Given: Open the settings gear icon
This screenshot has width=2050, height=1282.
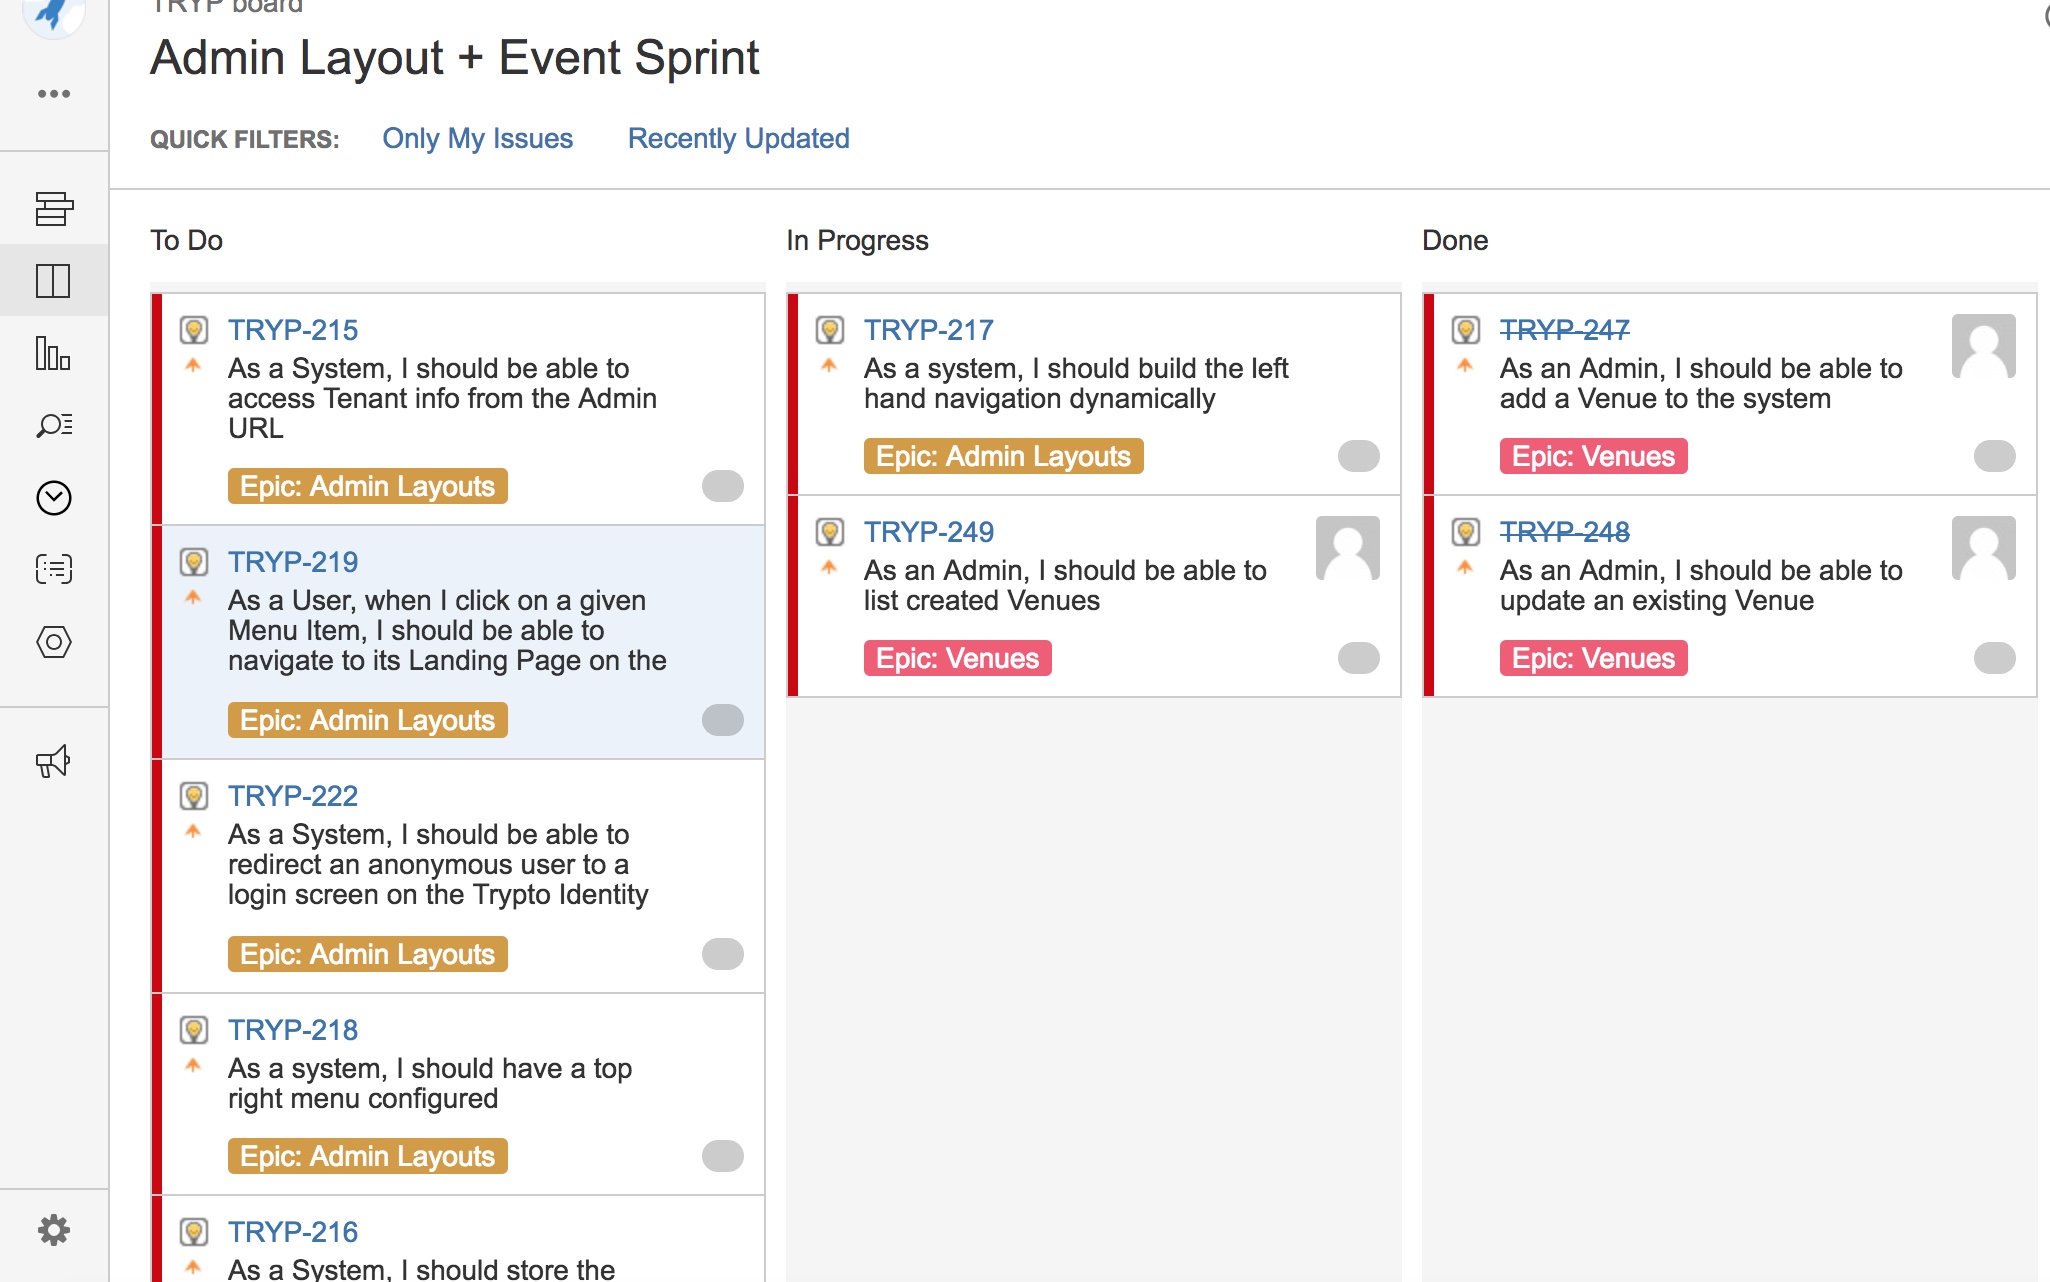Looking at the screenshot, I should pos(53,1230).
